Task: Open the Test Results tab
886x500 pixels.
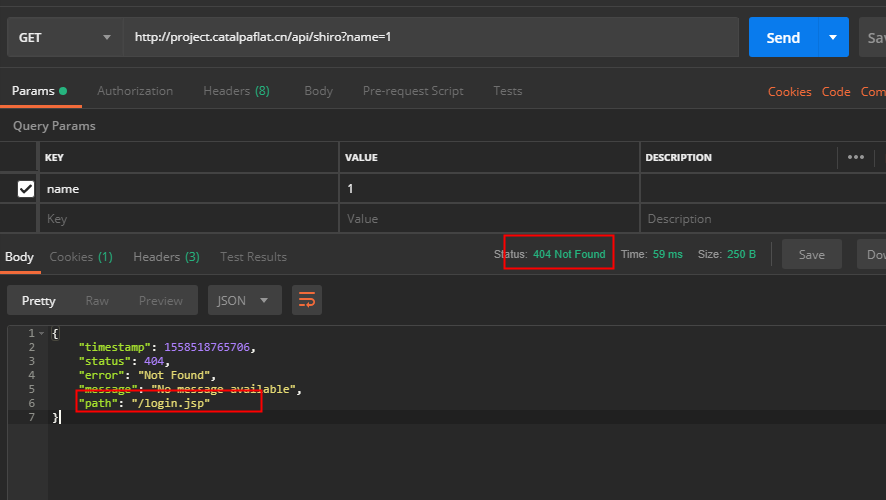Action: [253, 257]
